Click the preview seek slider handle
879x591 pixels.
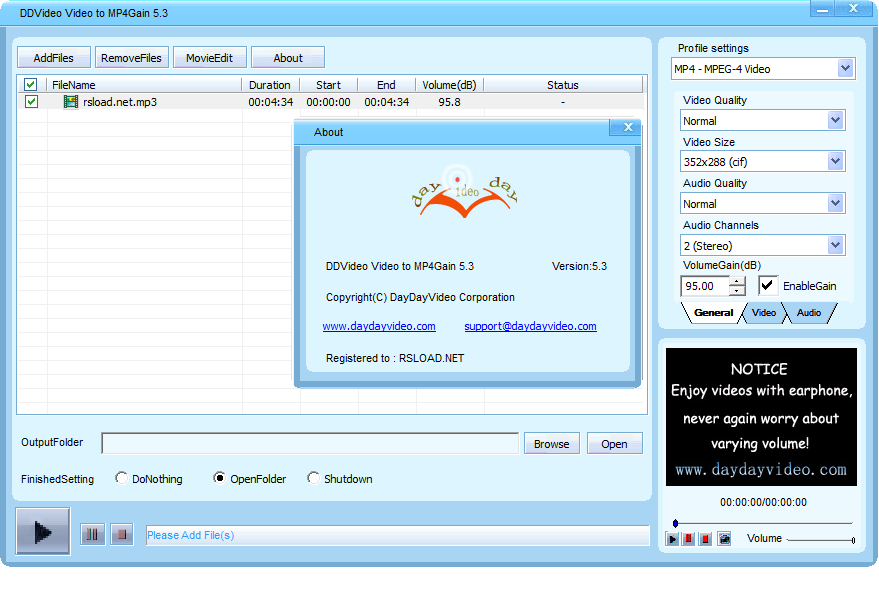[x=676, y=523]
